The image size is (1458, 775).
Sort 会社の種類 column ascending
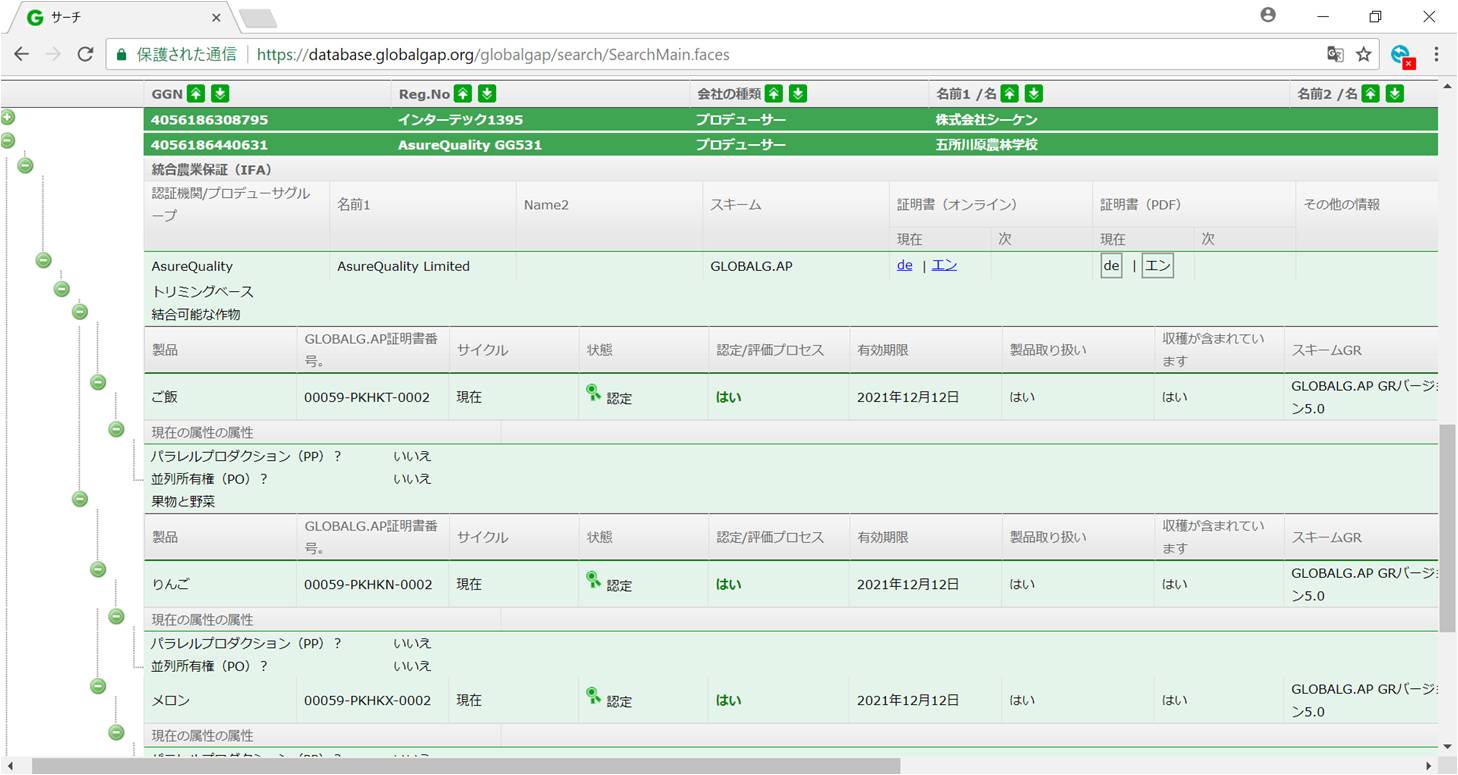tap(775, 94)
